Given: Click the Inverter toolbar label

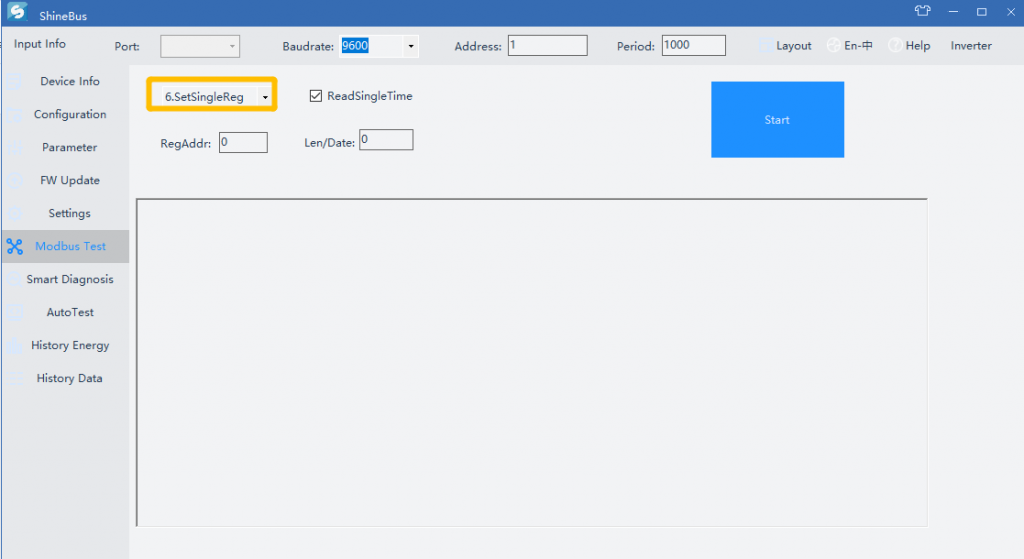Looking at the screenshot, I should coord(971,46).
